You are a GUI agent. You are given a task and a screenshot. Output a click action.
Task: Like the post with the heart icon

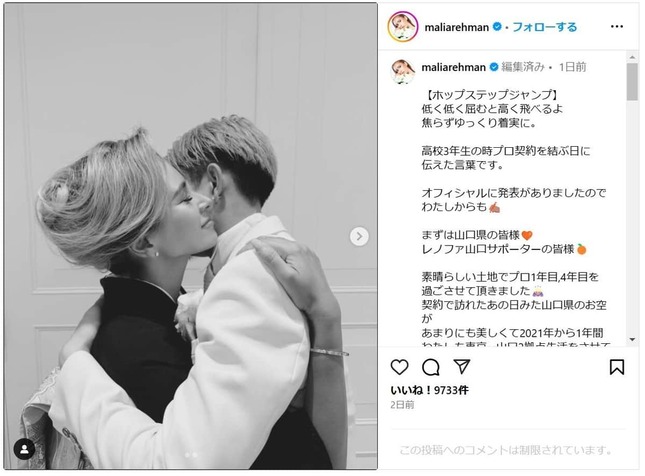coord(399,367)
